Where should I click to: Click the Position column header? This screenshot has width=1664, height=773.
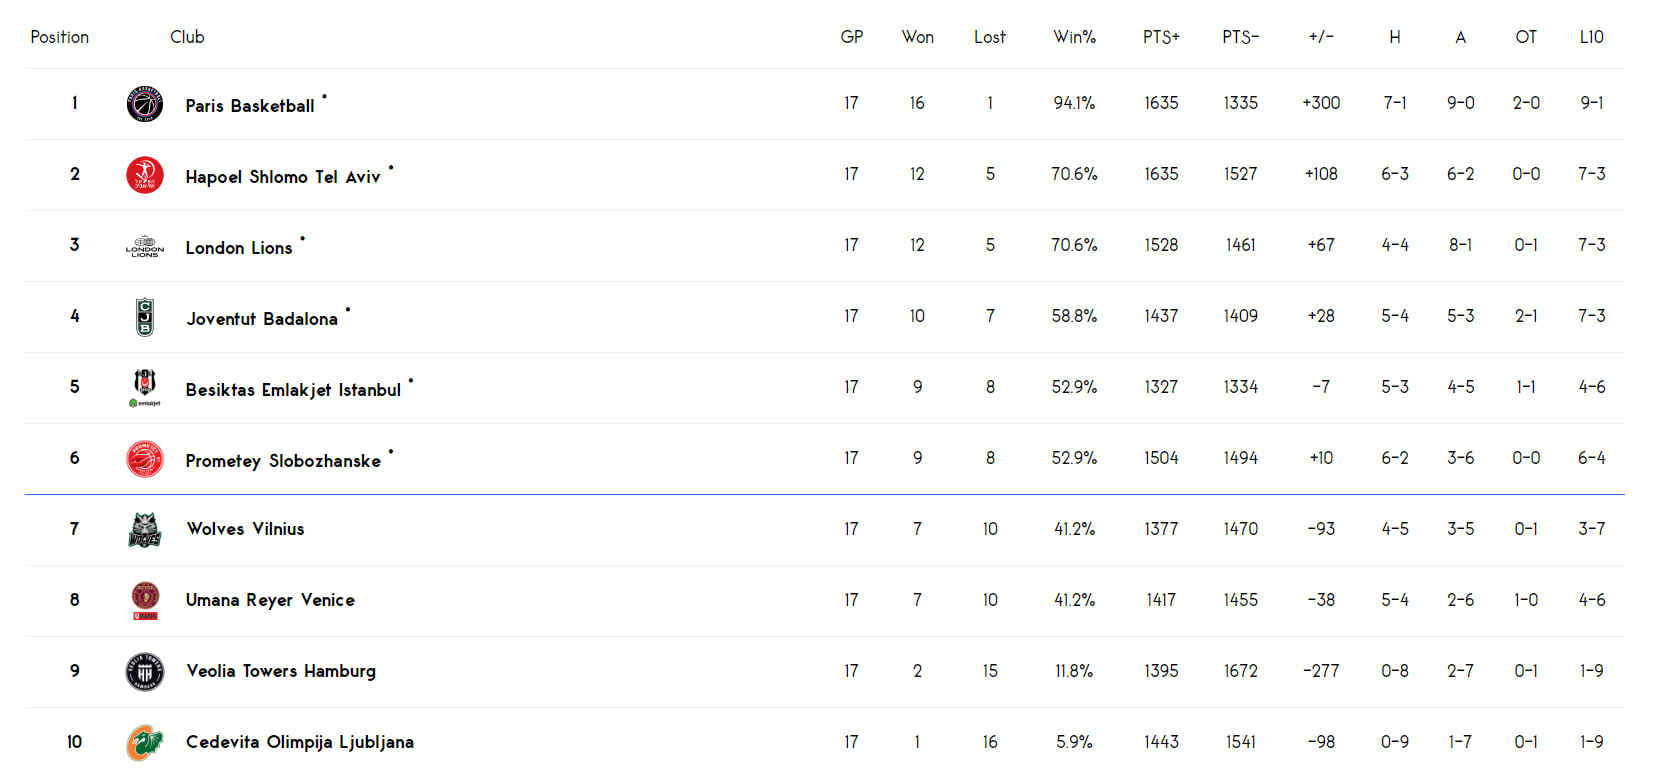60,37
